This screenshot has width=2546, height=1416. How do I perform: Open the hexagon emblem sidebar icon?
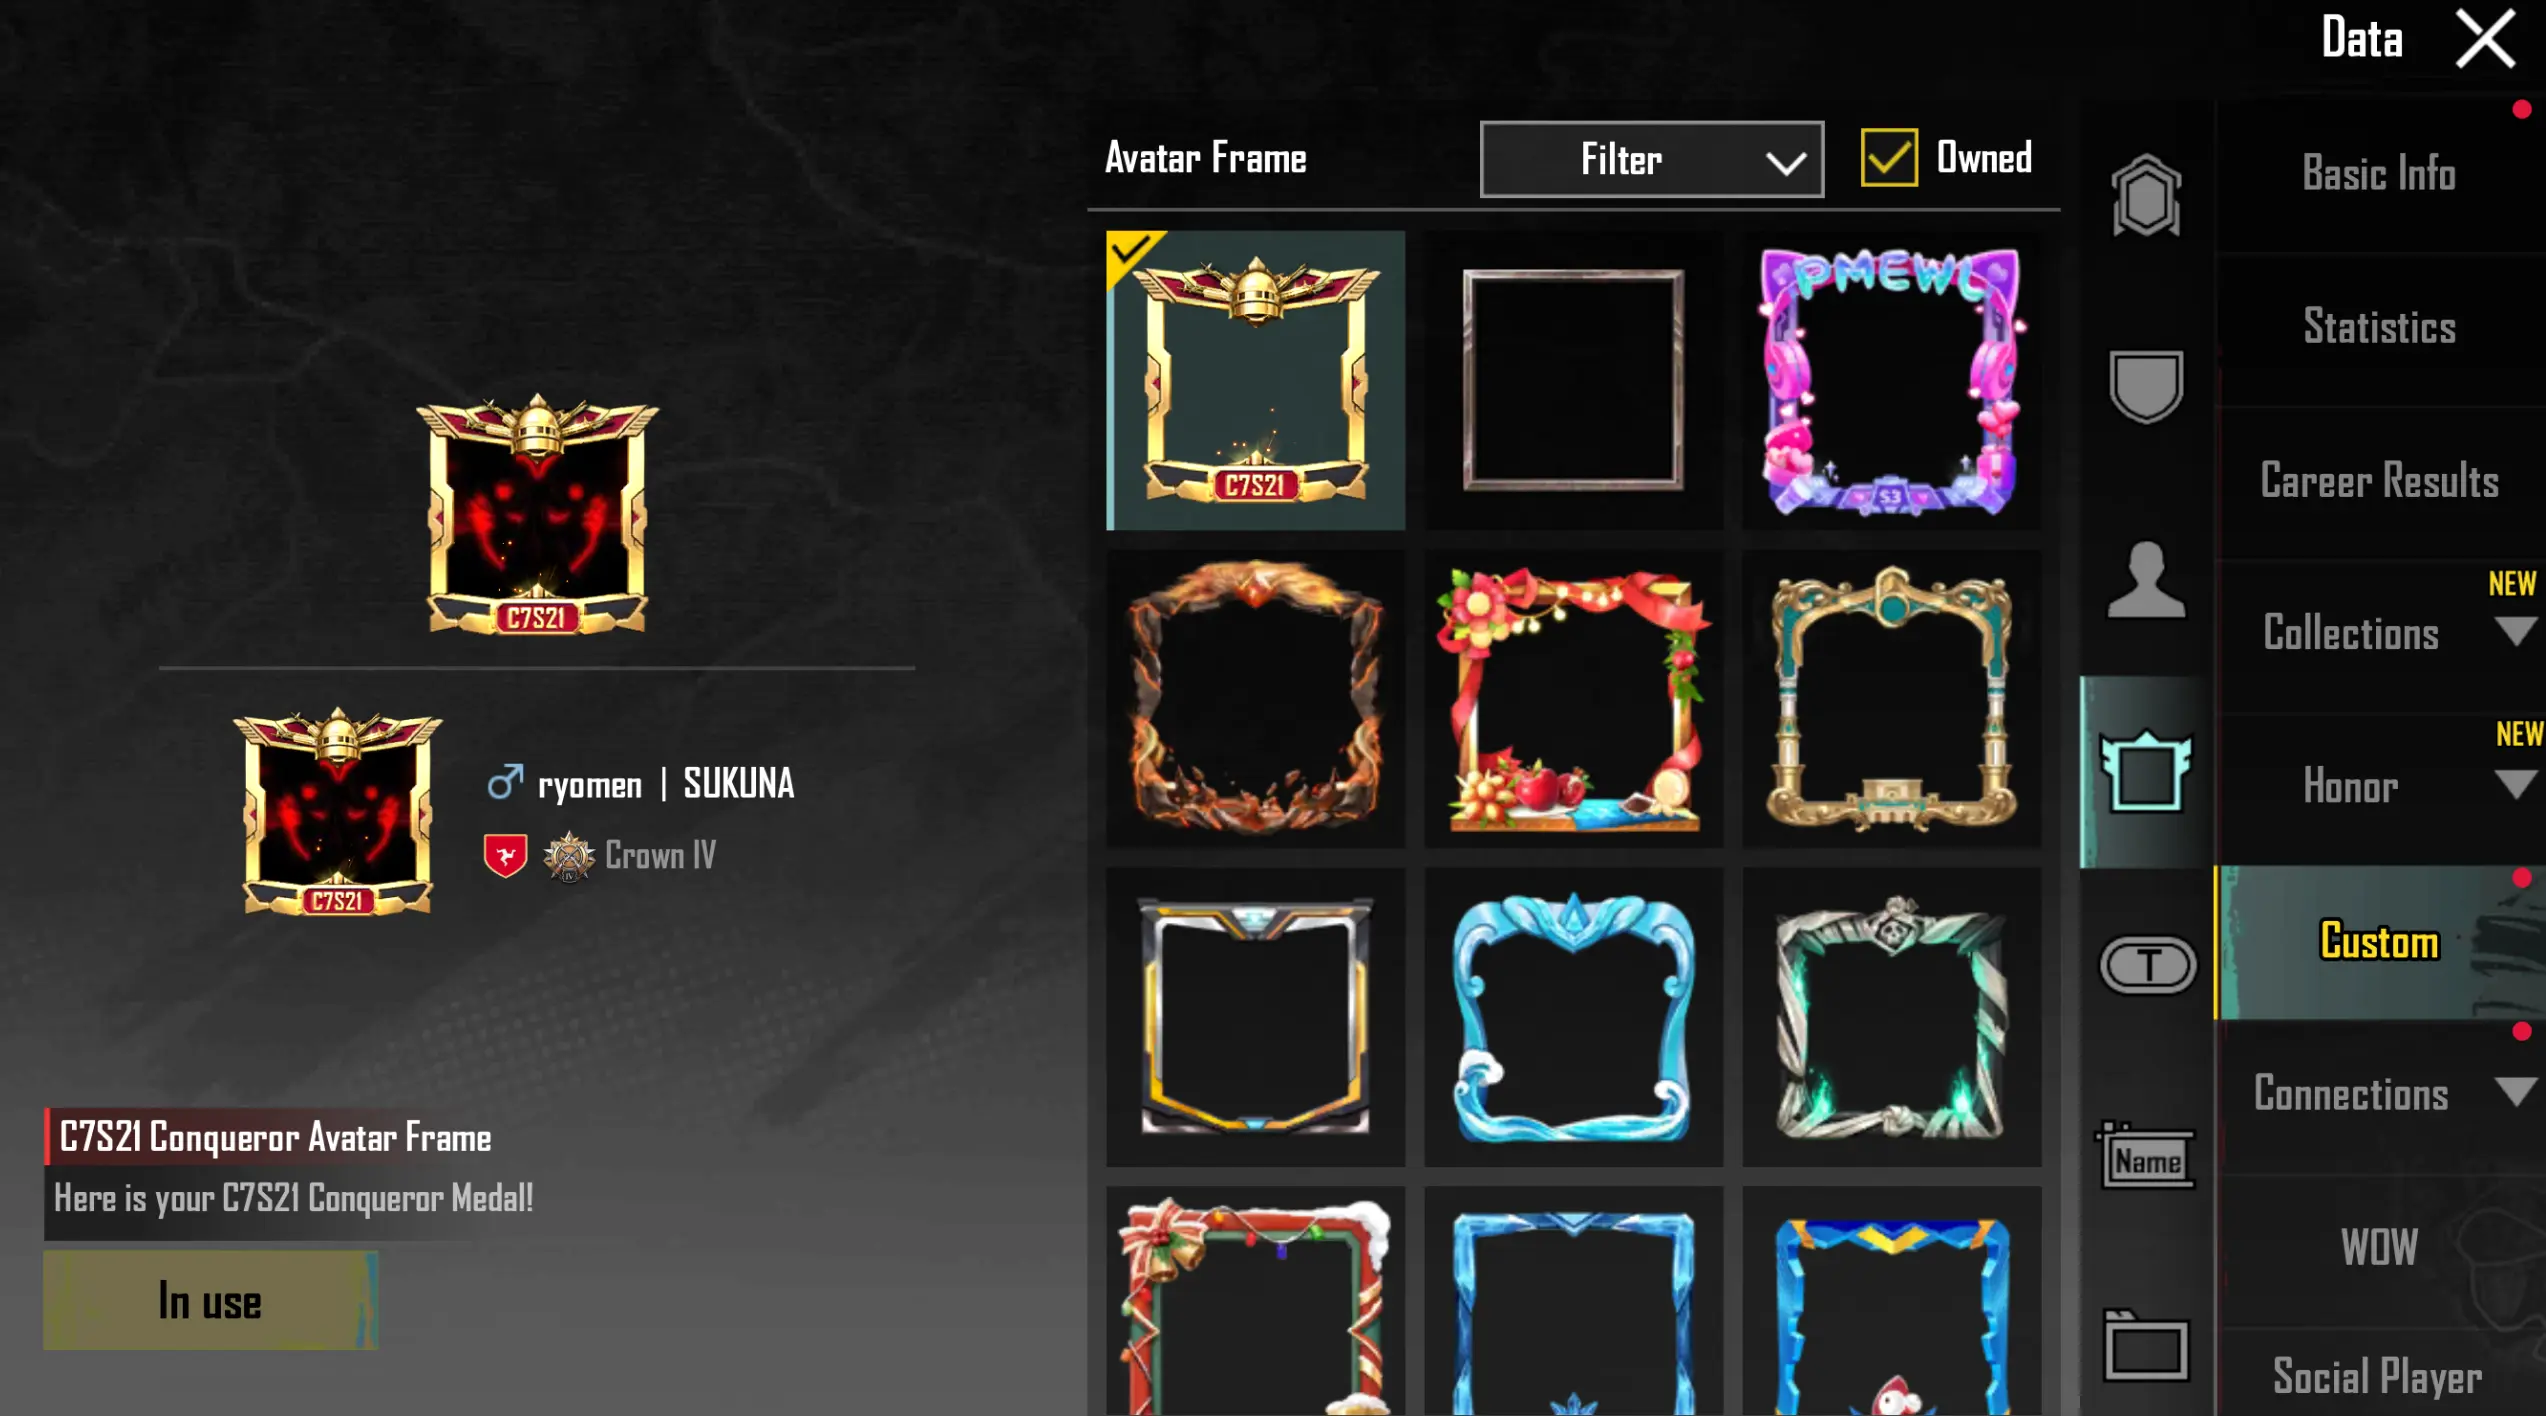click(2146, 195)
